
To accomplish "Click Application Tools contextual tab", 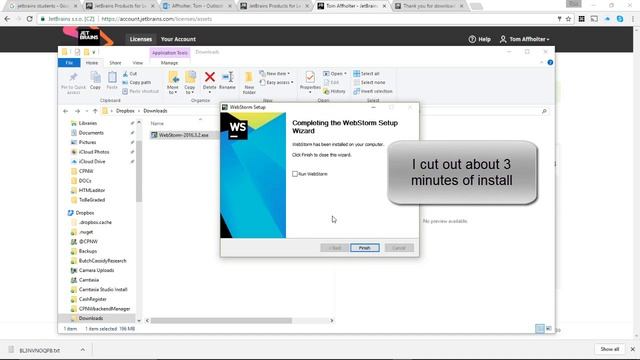I will pos(170,53).
